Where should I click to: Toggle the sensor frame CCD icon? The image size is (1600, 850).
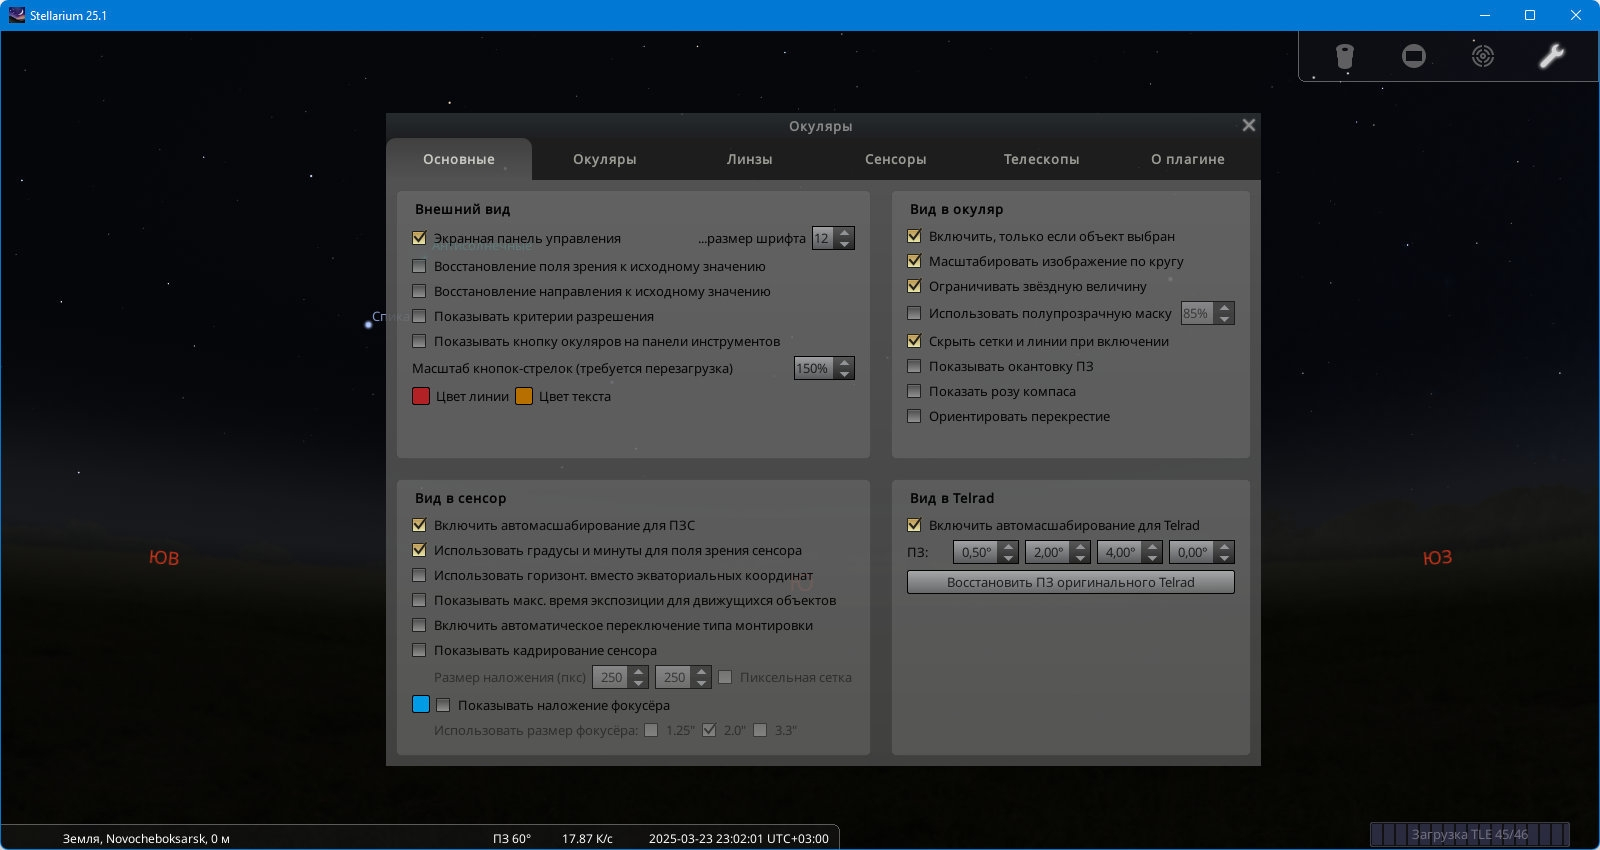click(1414, 56)
